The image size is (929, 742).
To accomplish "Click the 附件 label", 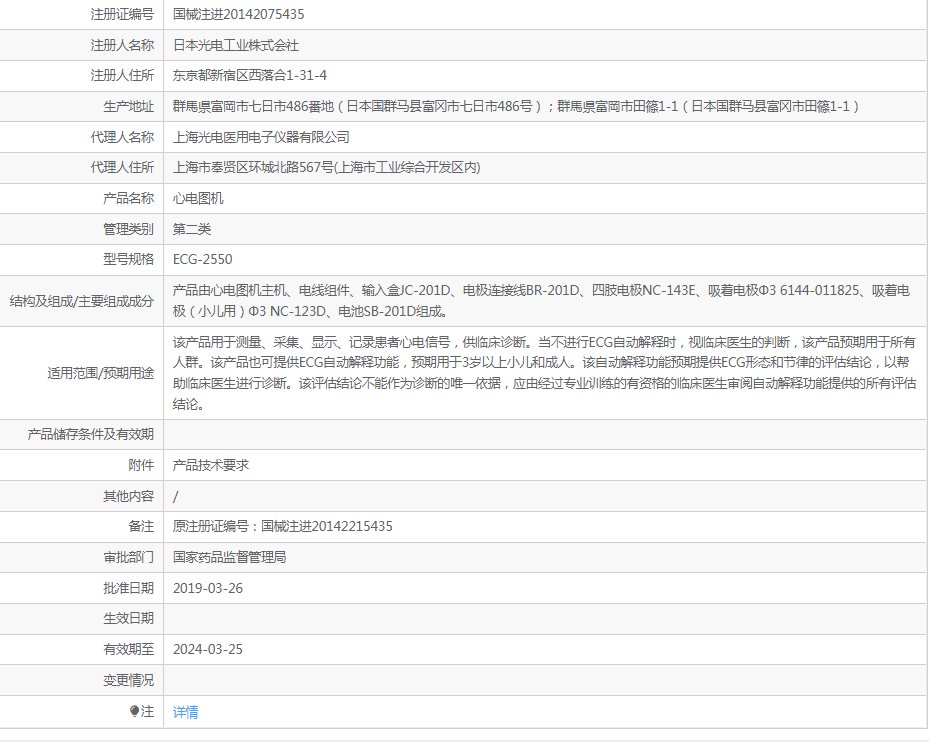I will pyautogui.click(x=141, y=465).
